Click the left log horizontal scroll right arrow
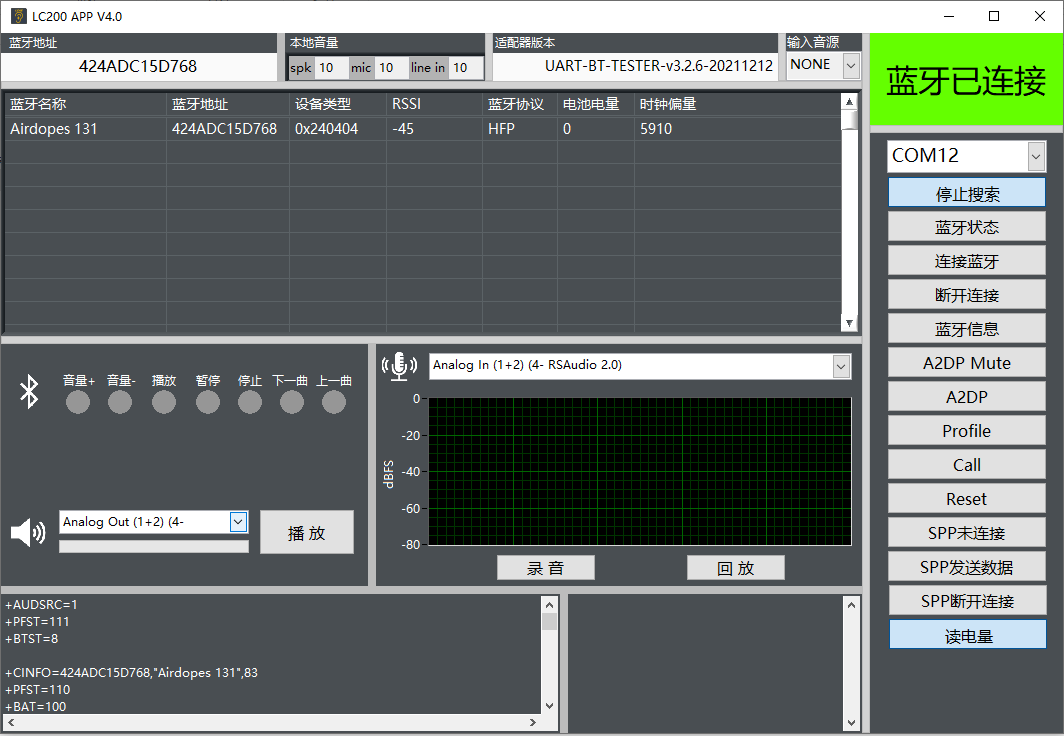The height and width of the screenshot is (736, 1064). point(533,722)
